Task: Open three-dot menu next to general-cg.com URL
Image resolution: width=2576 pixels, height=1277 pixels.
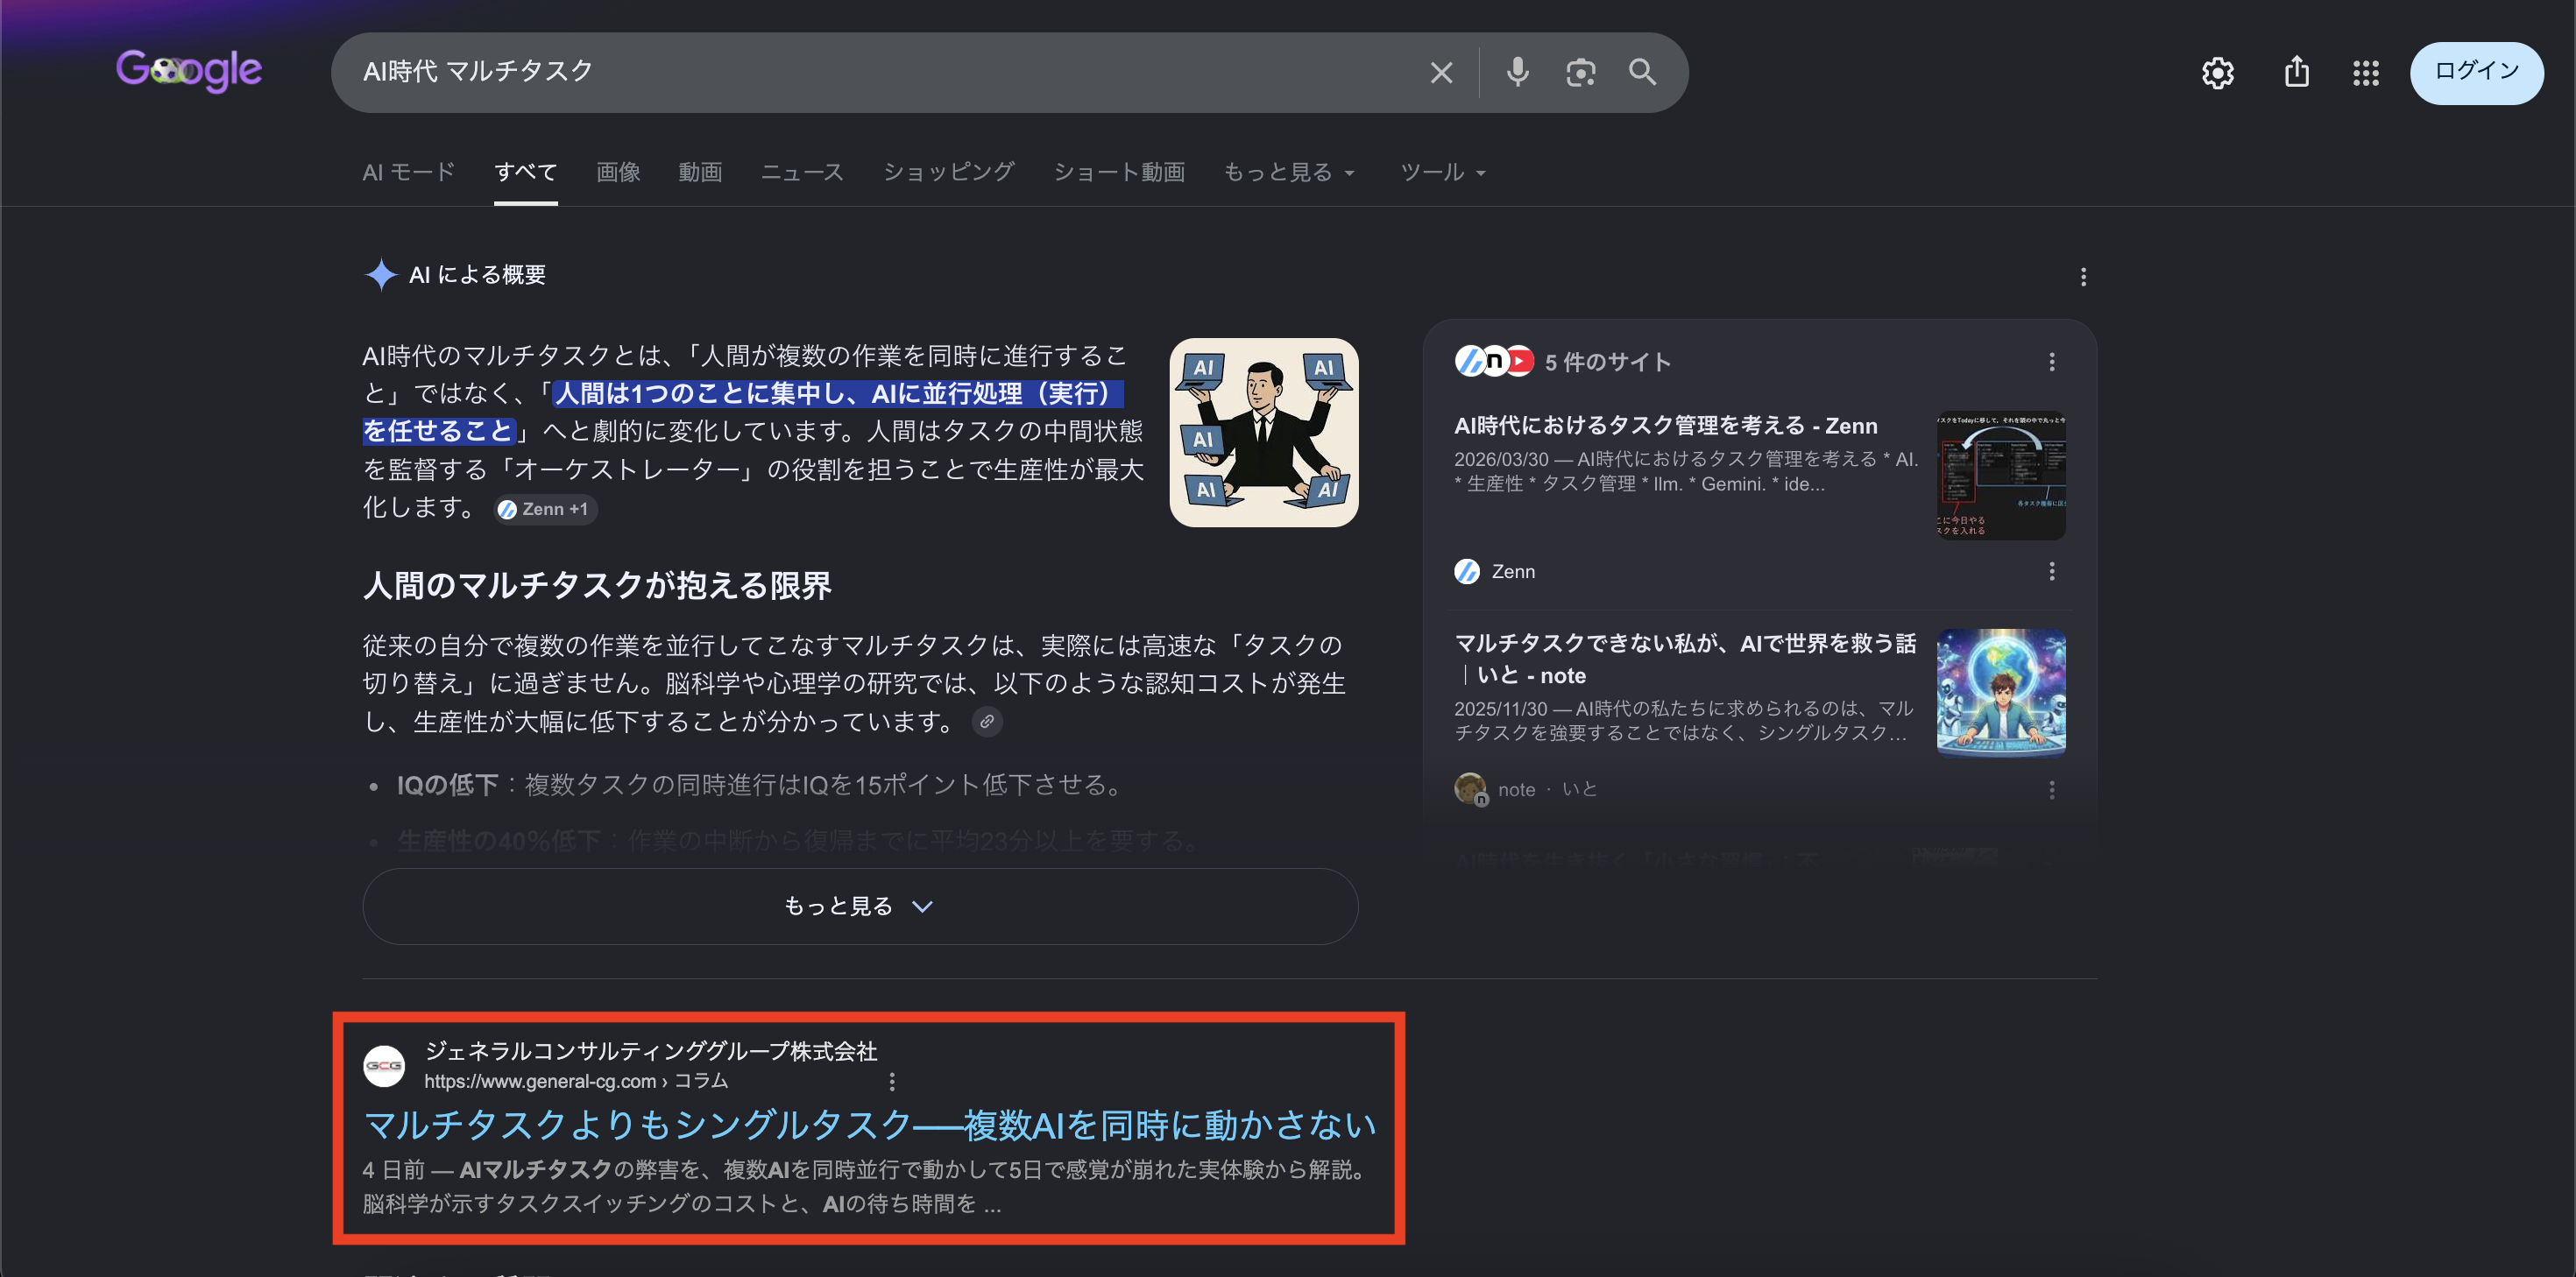Action: click(x=891, y=1081)
